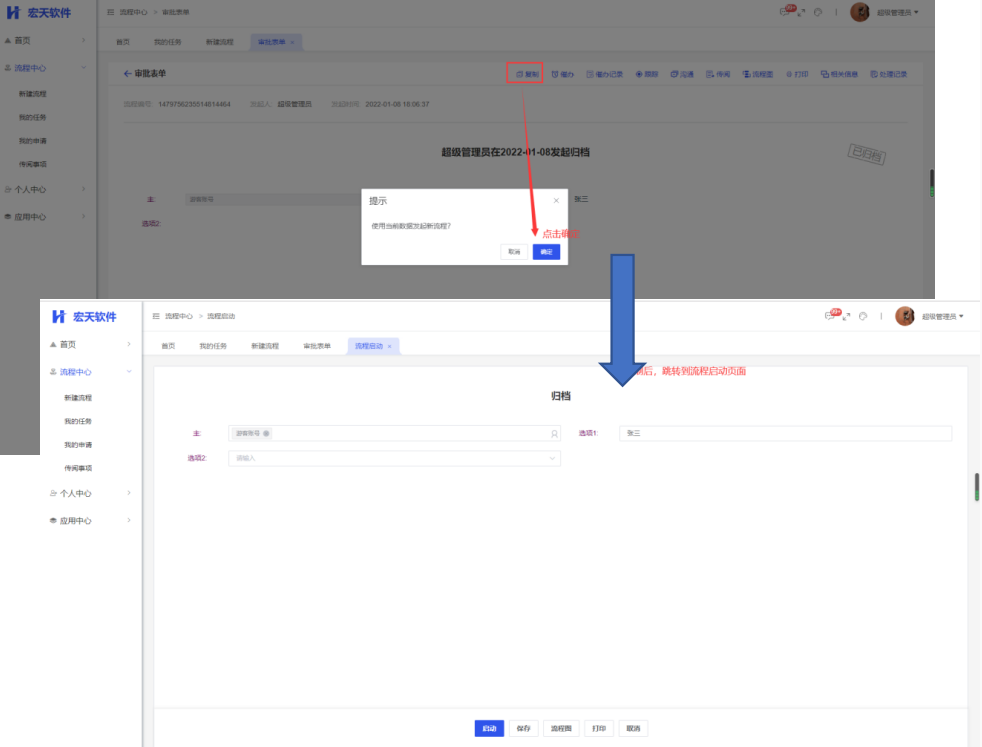Image resolution: width=982 pixels, height=747 pixels.
Task: Switch to the 新建流程 tab in the upper page
Action: tap(219, 42)
